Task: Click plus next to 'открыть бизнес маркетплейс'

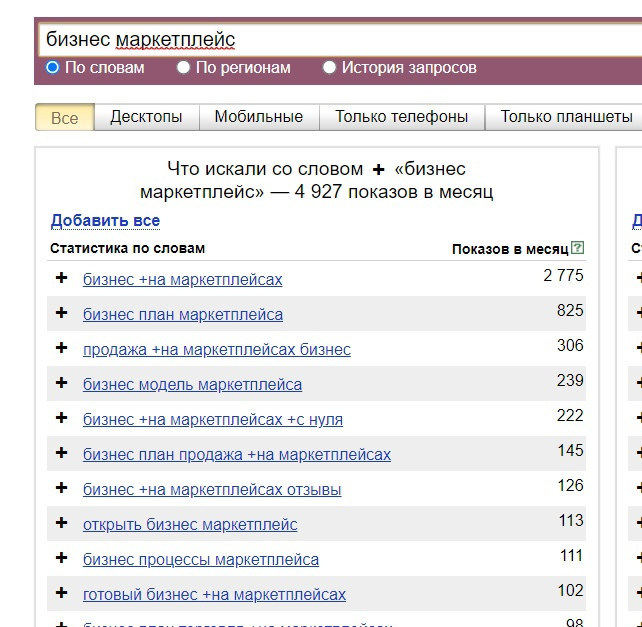Action: (61, 523)
